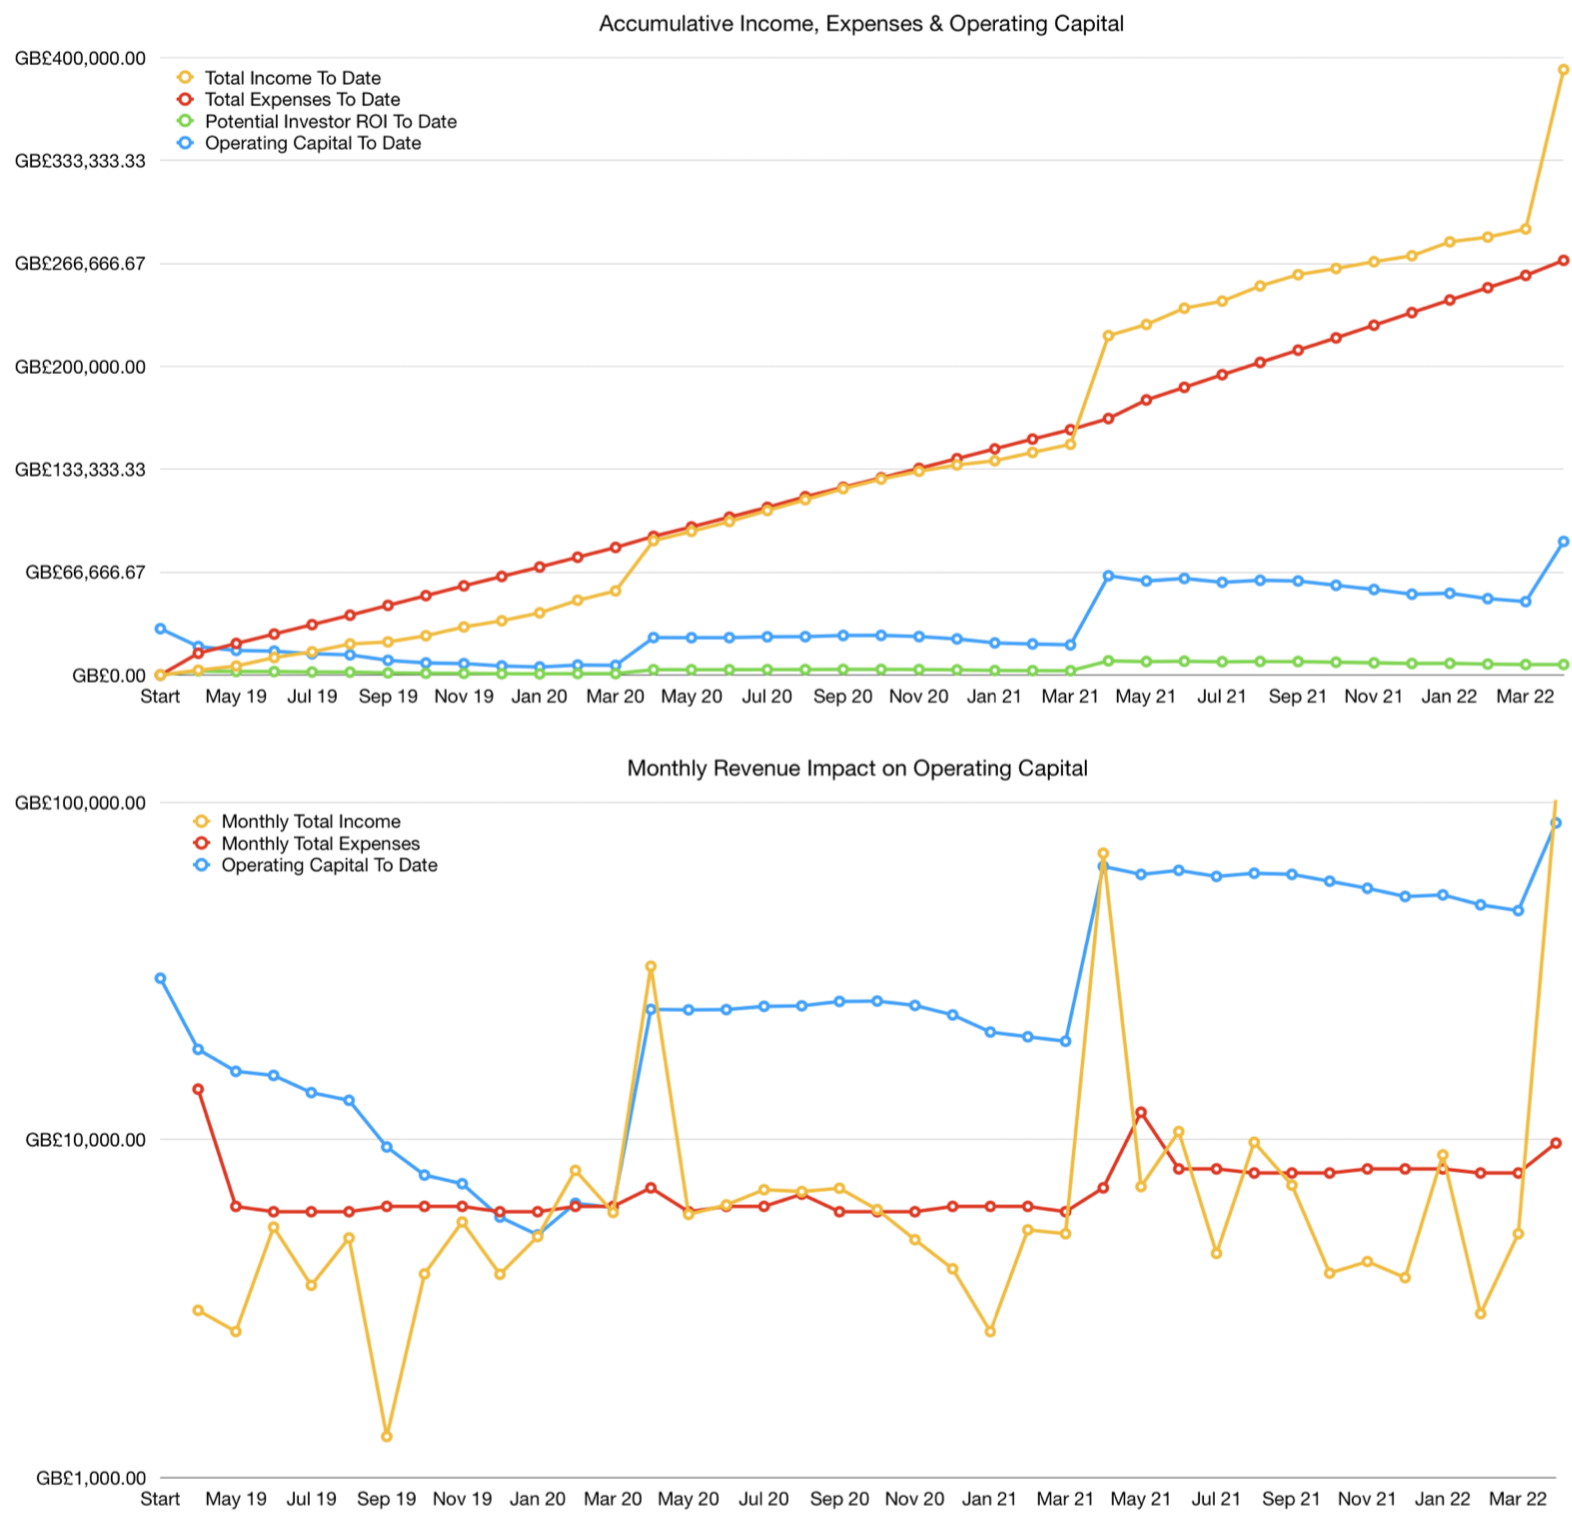Screen dimensions: 1572x1514
Task: Click bottom chart's blue Operating Capital legend marker
Action: 201,865
